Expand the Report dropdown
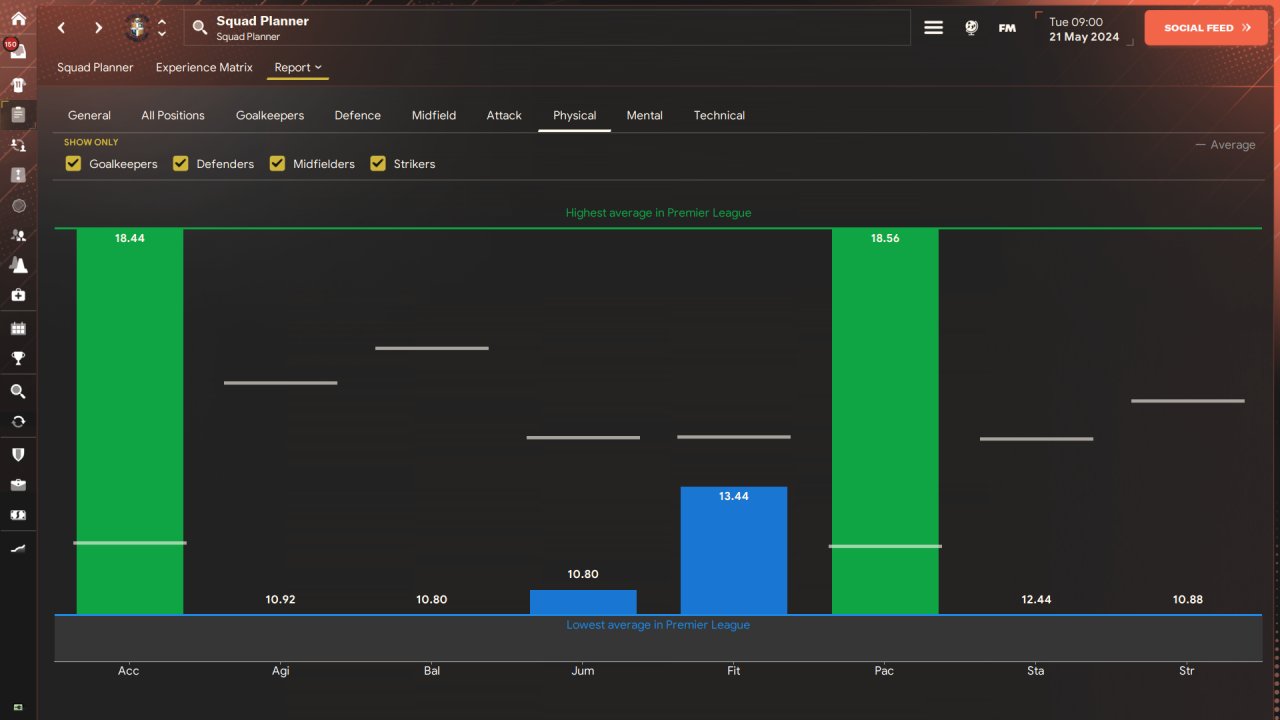This screenshot has height=720, width=1280. click(298, 67)
